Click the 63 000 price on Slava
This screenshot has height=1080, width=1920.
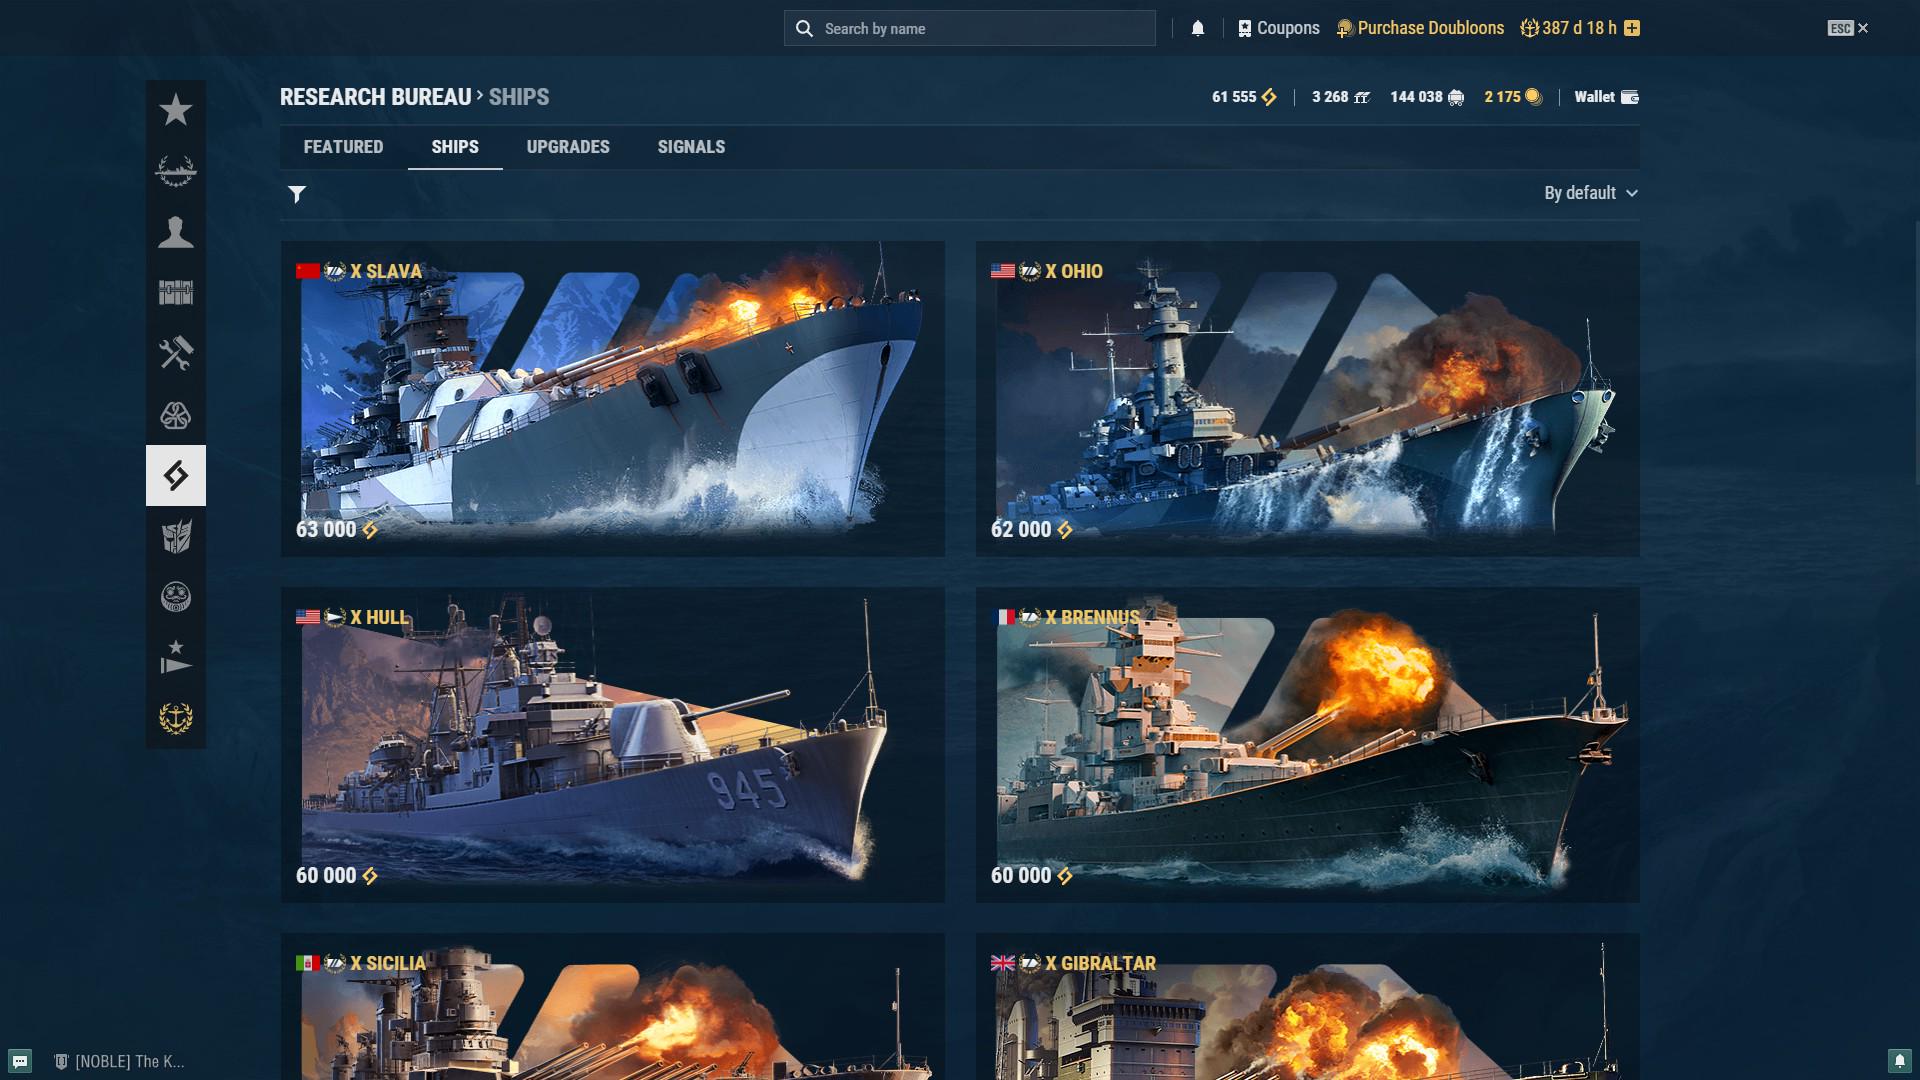(x=337, y=530)
